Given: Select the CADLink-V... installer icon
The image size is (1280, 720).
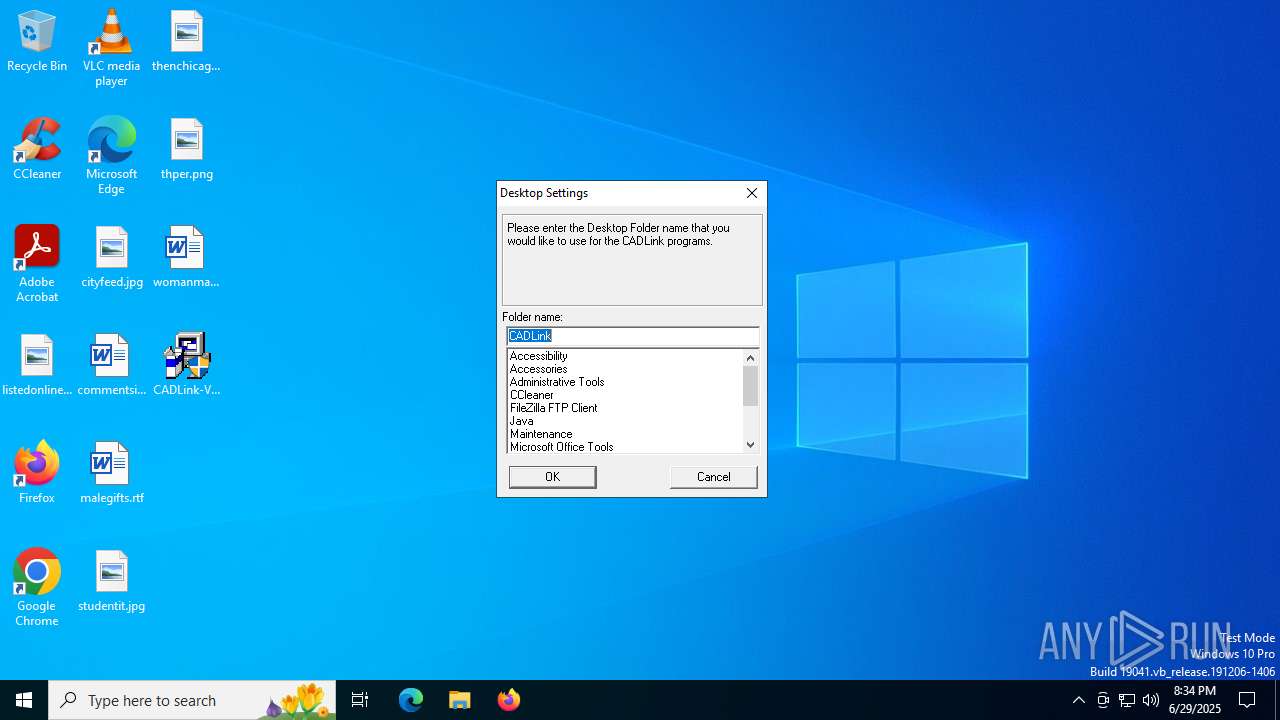Looking at the screenshot, I should pos(186,366).
